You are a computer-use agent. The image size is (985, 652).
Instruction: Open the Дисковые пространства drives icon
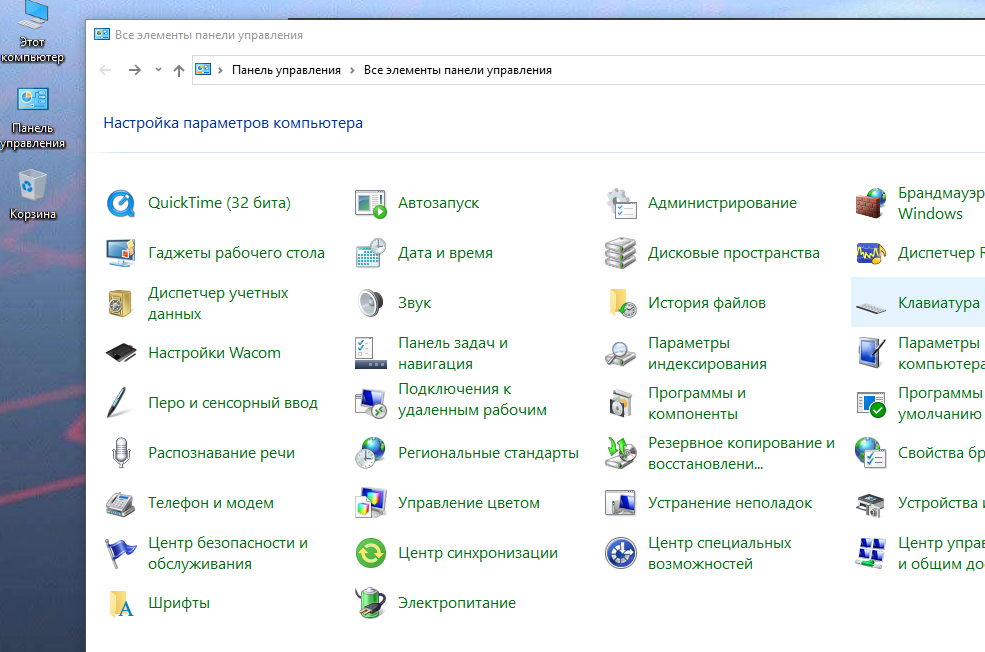coord(621,253)
